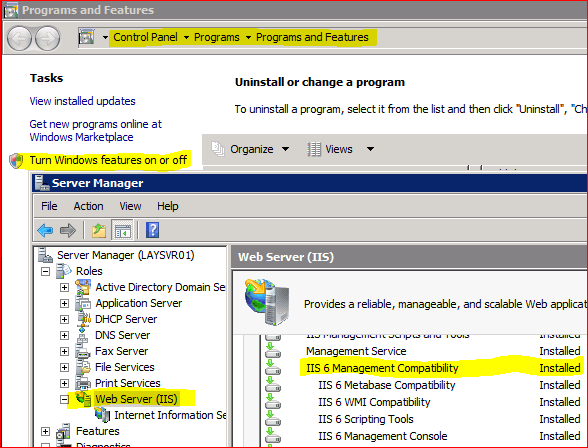Expand the Active Directory Domain Services node

coord(64,288)
